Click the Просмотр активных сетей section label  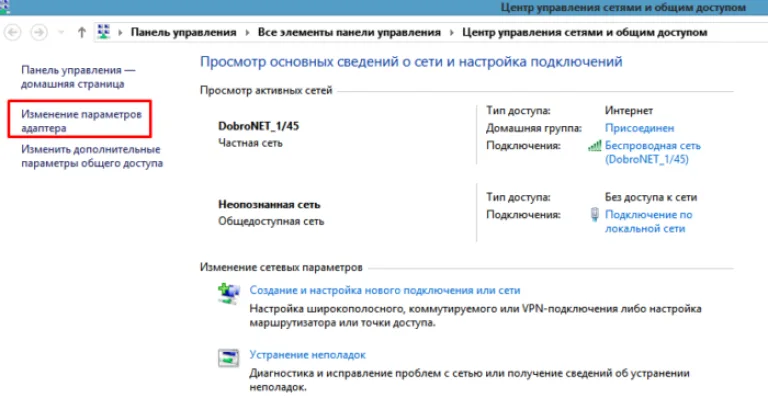[x=266, y=91]
